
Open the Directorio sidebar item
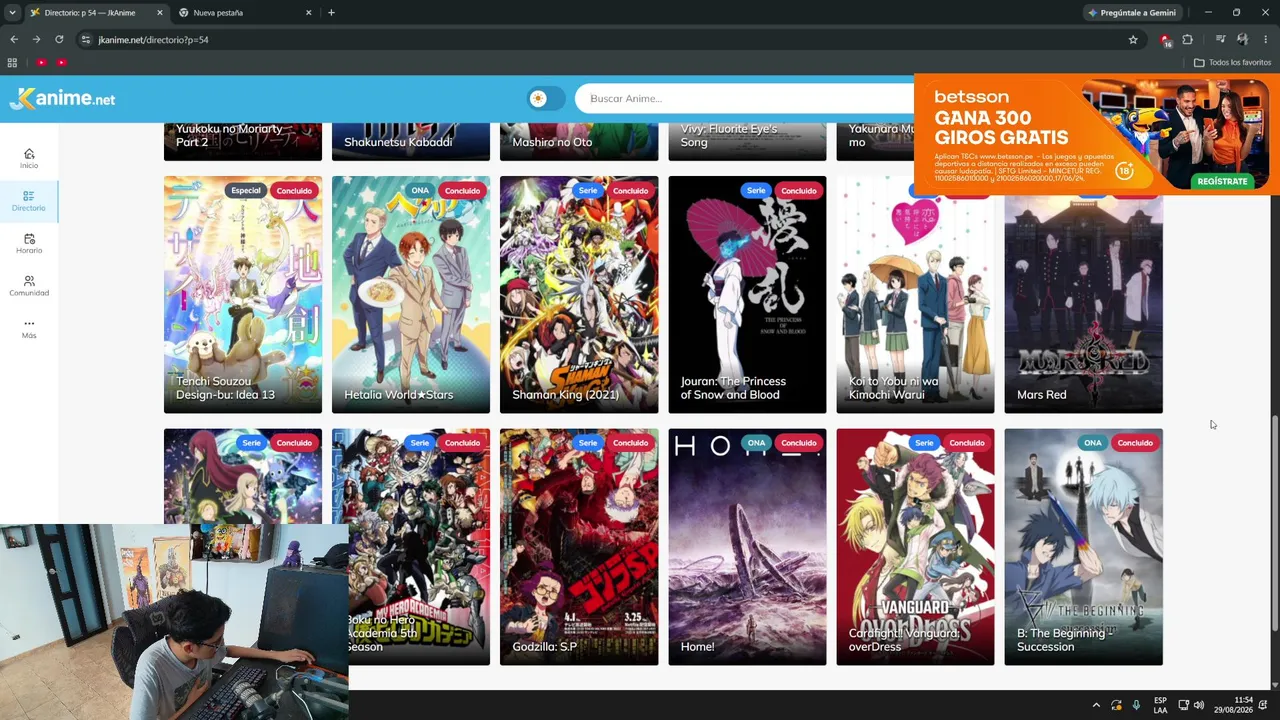click(29, 201)
